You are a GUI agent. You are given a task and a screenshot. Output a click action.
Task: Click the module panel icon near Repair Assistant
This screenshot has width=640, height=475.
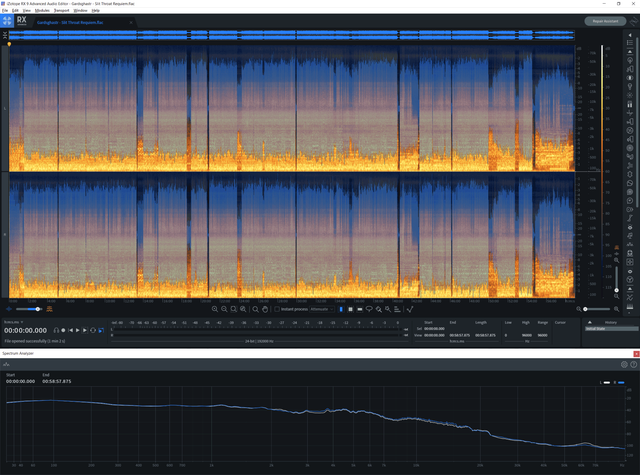(x=633, y=21)
